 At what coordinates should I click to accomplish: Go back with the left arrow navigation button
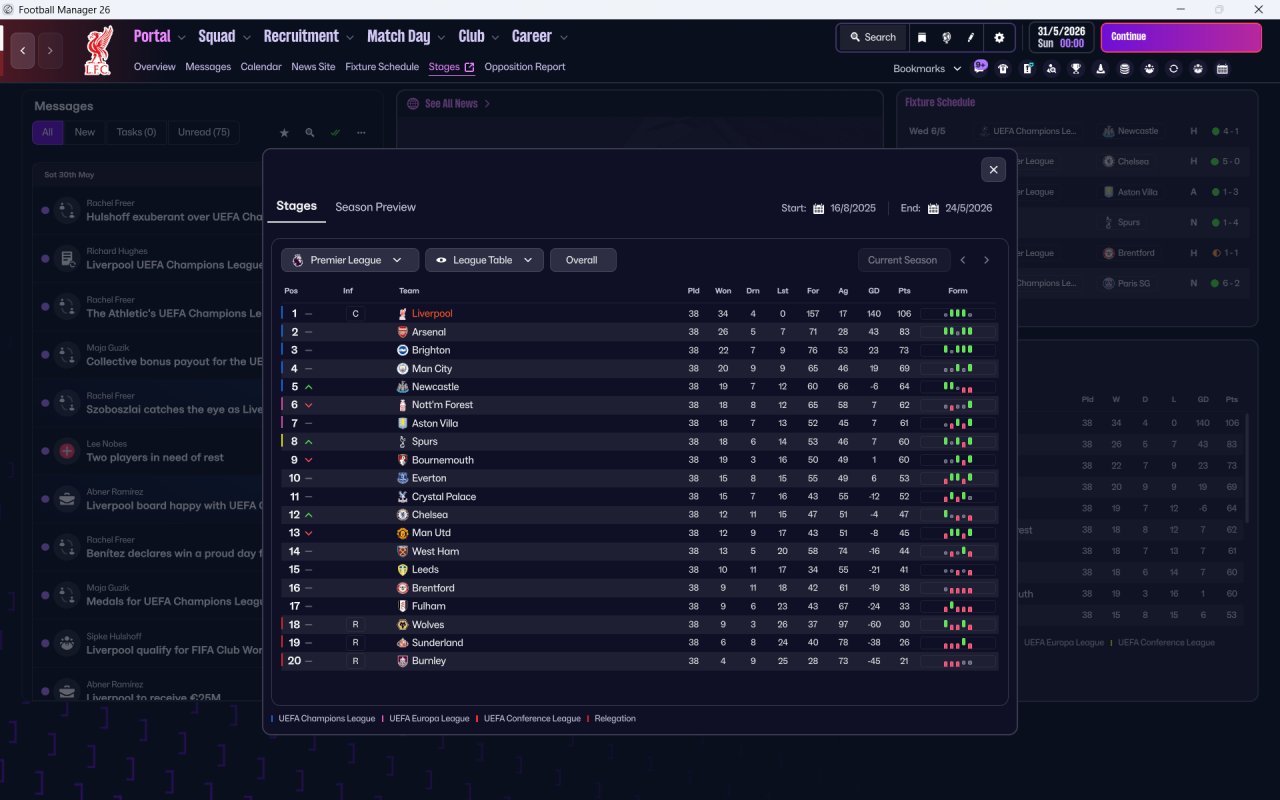[23, 50]
